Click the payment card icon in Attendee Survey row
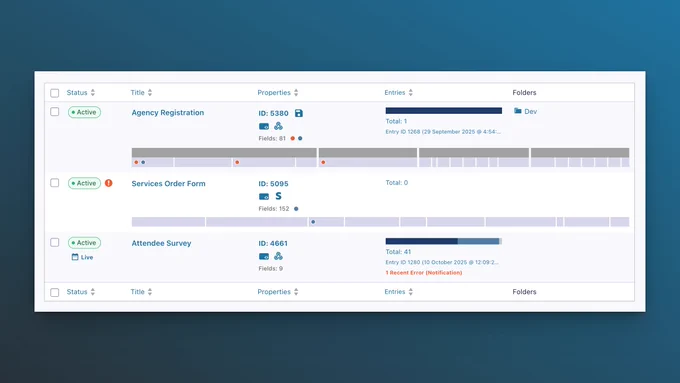The image size is (680, 383). click(x=264, y=256)
